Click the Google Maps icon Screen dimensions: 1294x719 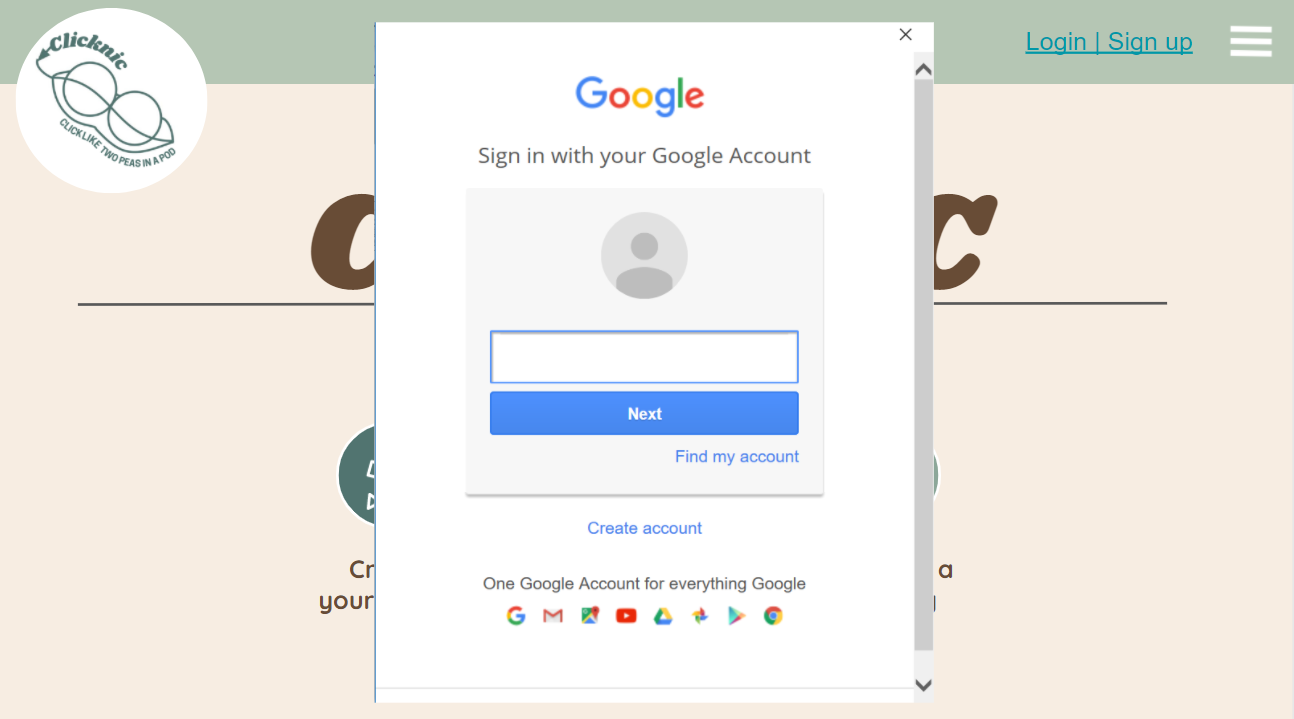click(x=590, y=616)
